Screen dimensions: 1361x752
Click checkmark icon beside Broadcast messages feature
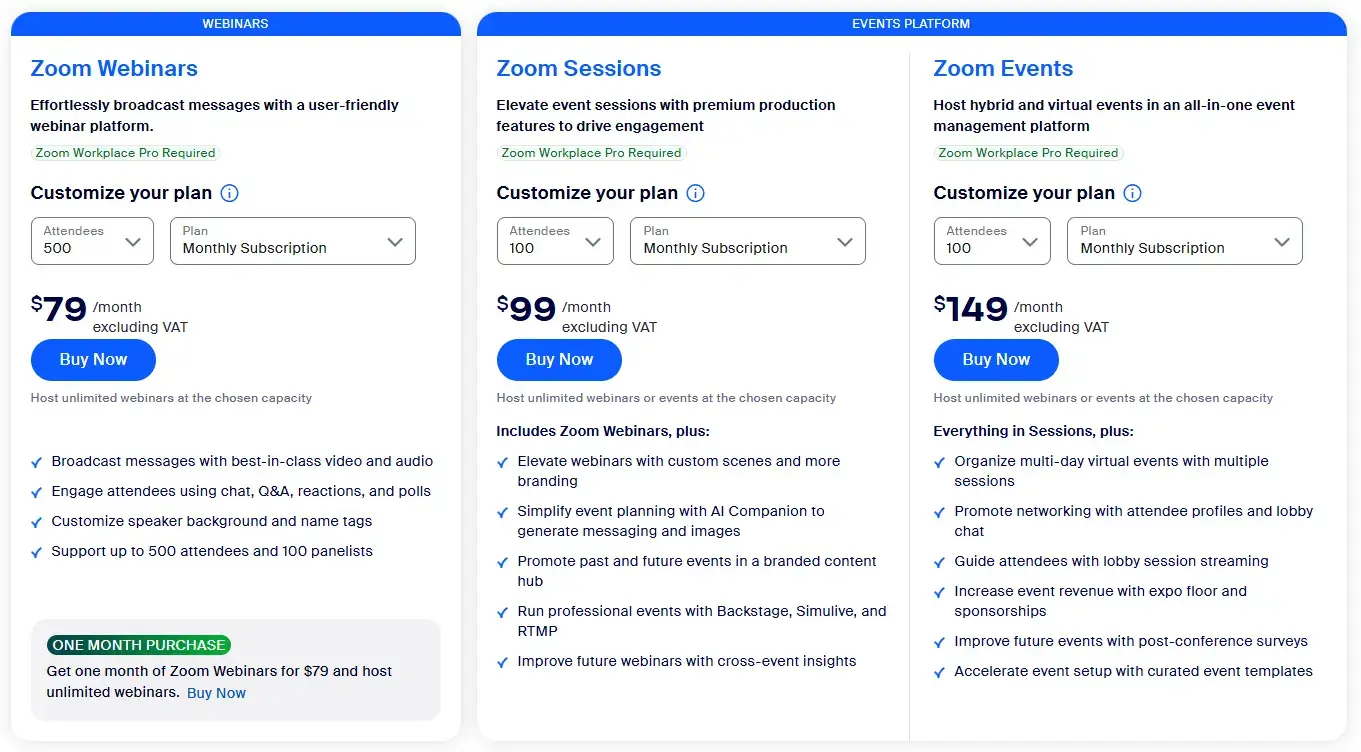pyautogui.click(x=37, y=463)
